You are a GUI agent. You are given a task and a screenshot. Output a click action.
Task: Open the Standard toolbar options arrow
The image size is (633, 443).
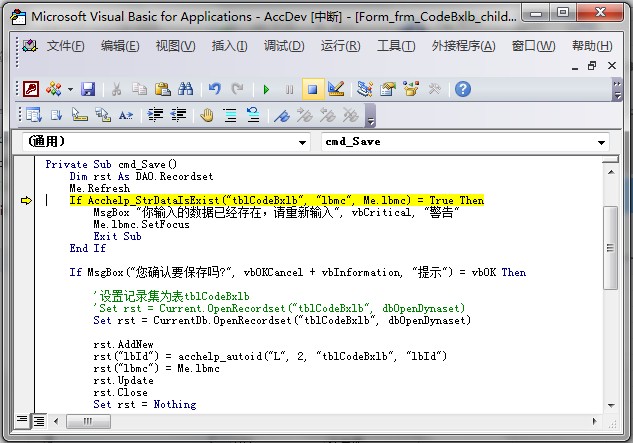617,90
